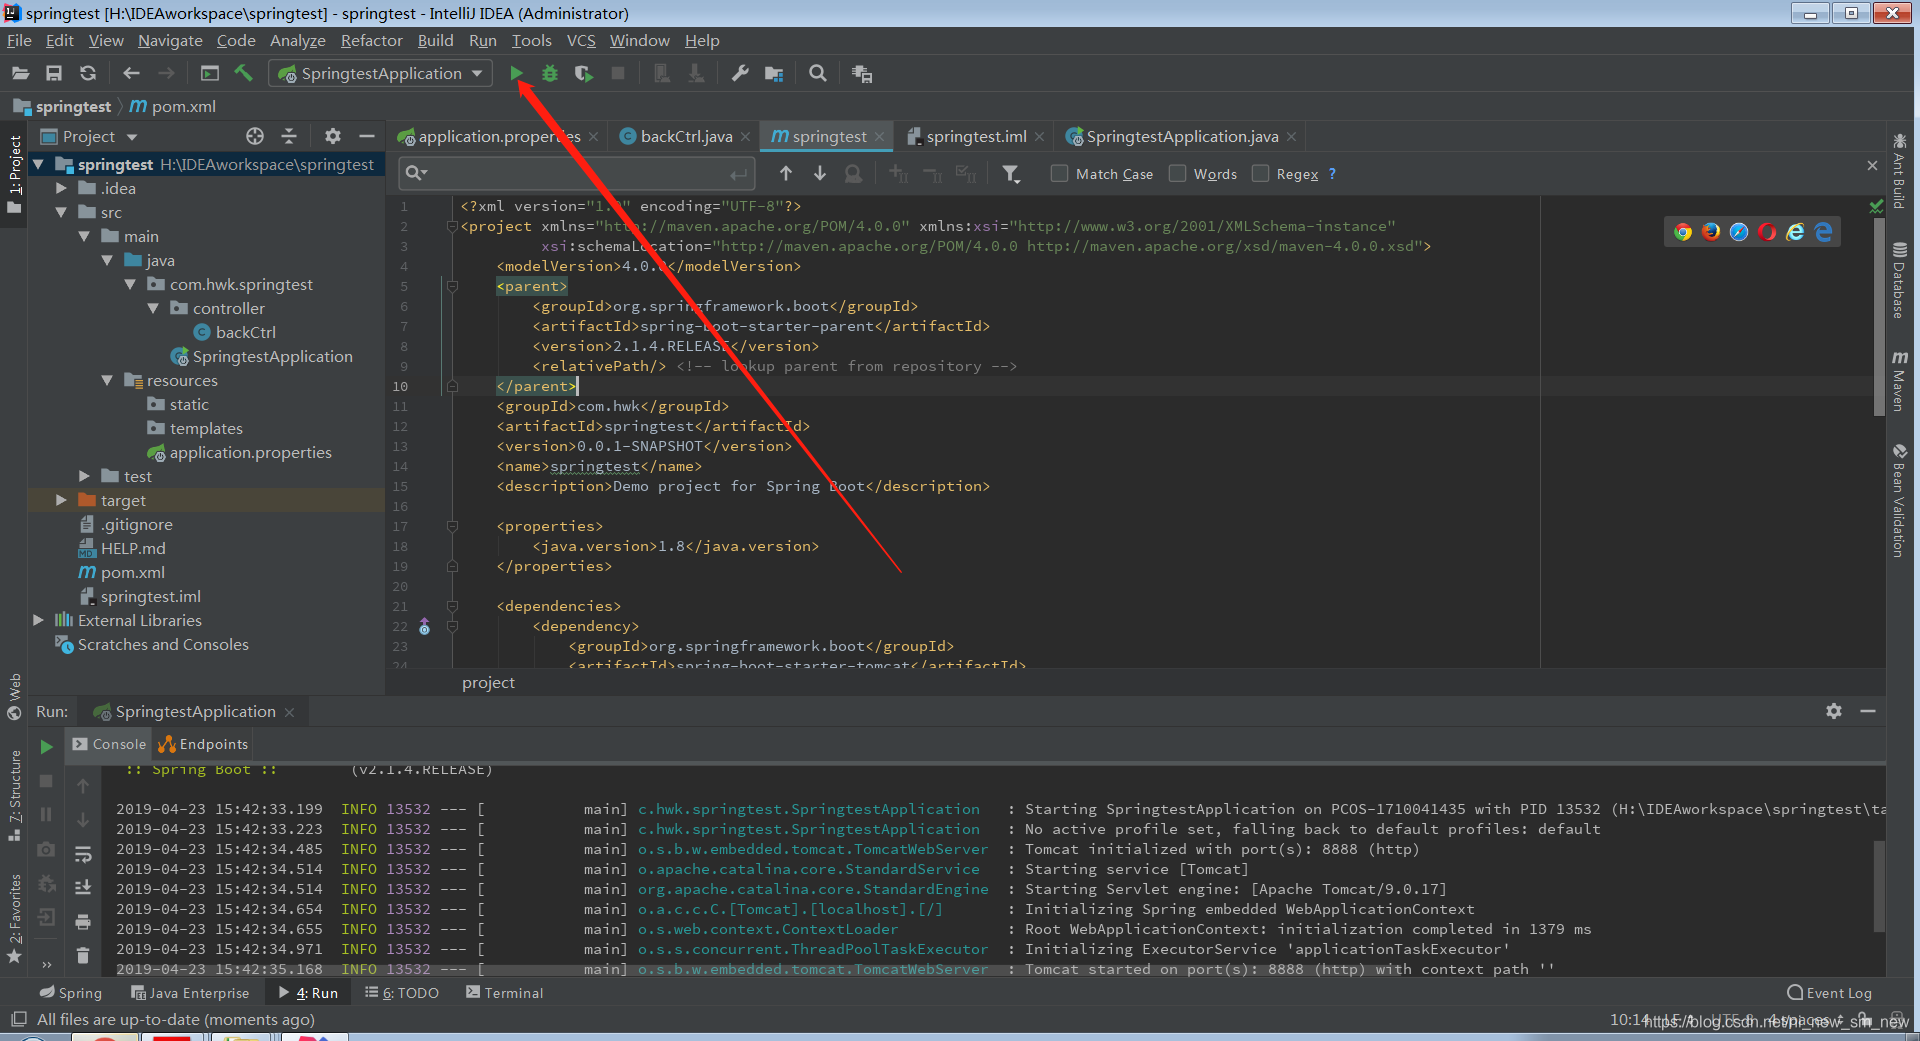Expand the test folder
Viewport: 1920px width, 1041px height.
click(84, 476)
